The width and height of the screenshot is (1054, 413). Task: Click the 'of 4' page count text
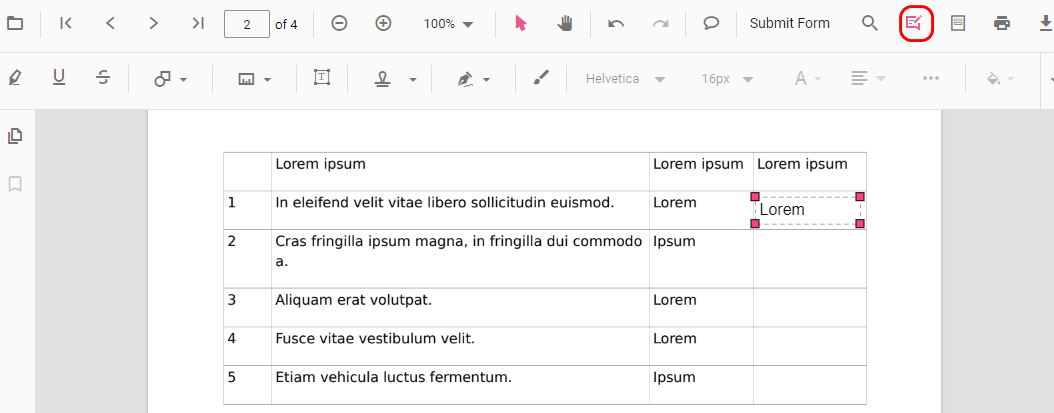pyautogui.click(x=286, y=24)
